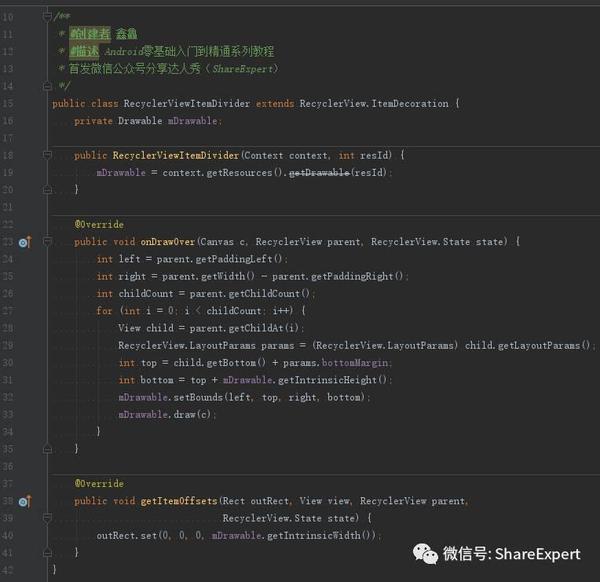Click the class name RecyclerViewItemDivider in the class declaration
Image resolution: width=600 pixels, height=582 pixels.
(186, 103)
